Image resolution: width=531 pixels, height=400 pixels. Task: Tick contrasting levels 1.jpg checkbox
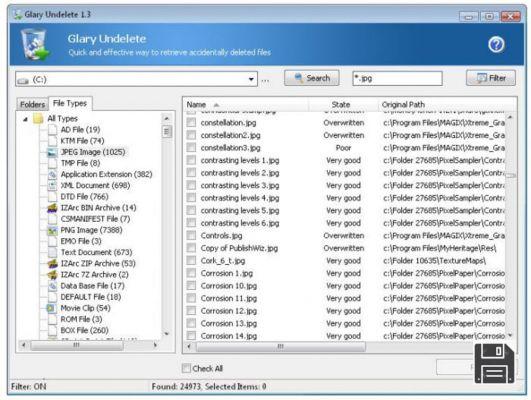click(x=191, y=160)
